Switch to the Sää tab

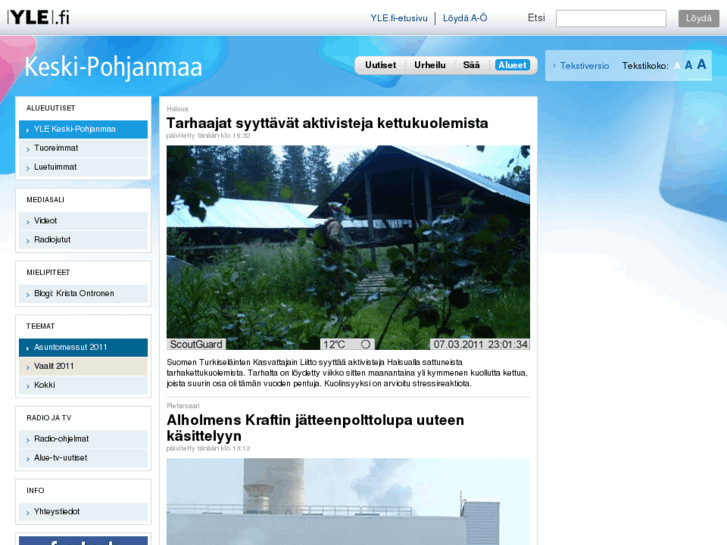point(471,65)
